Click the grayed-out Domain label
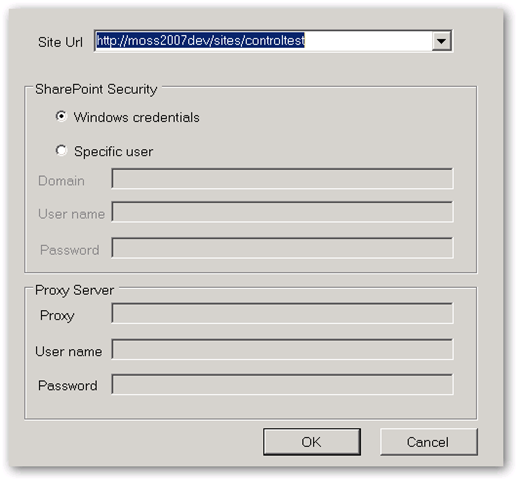 pos(61,181)
